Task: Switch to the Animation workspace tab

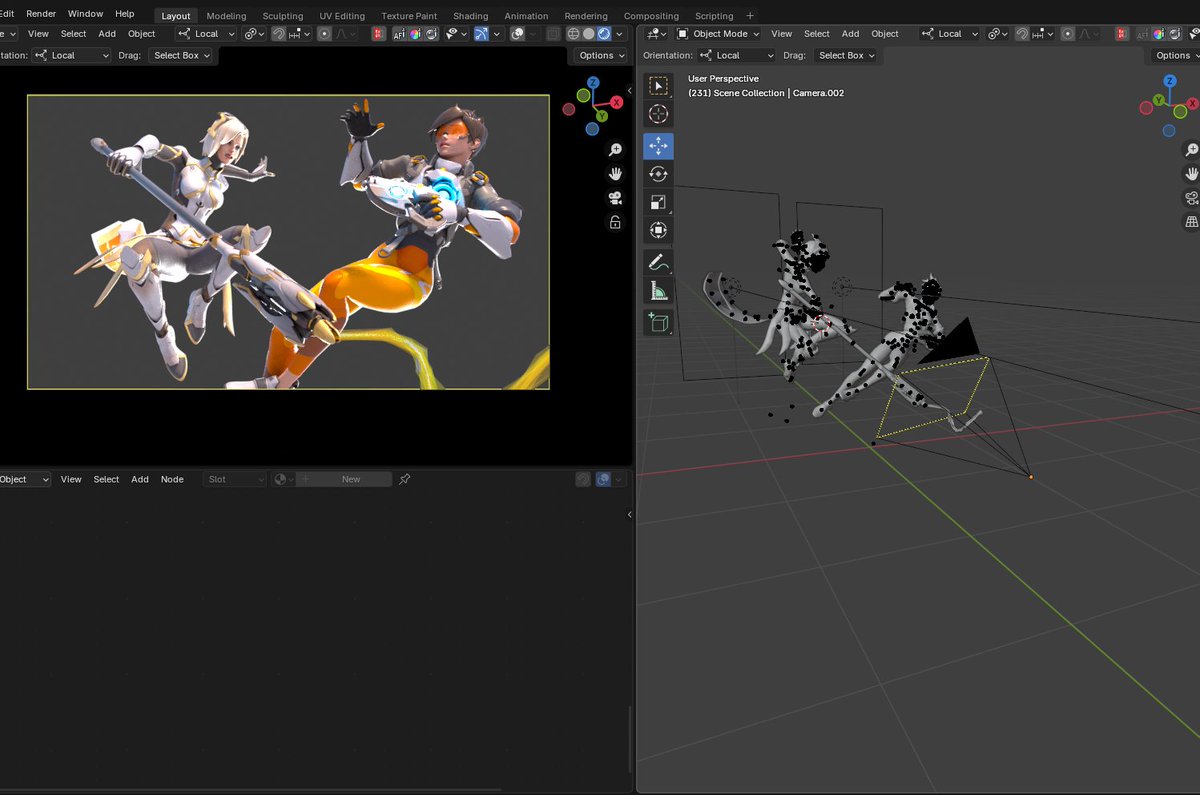Action: point(526,16)
